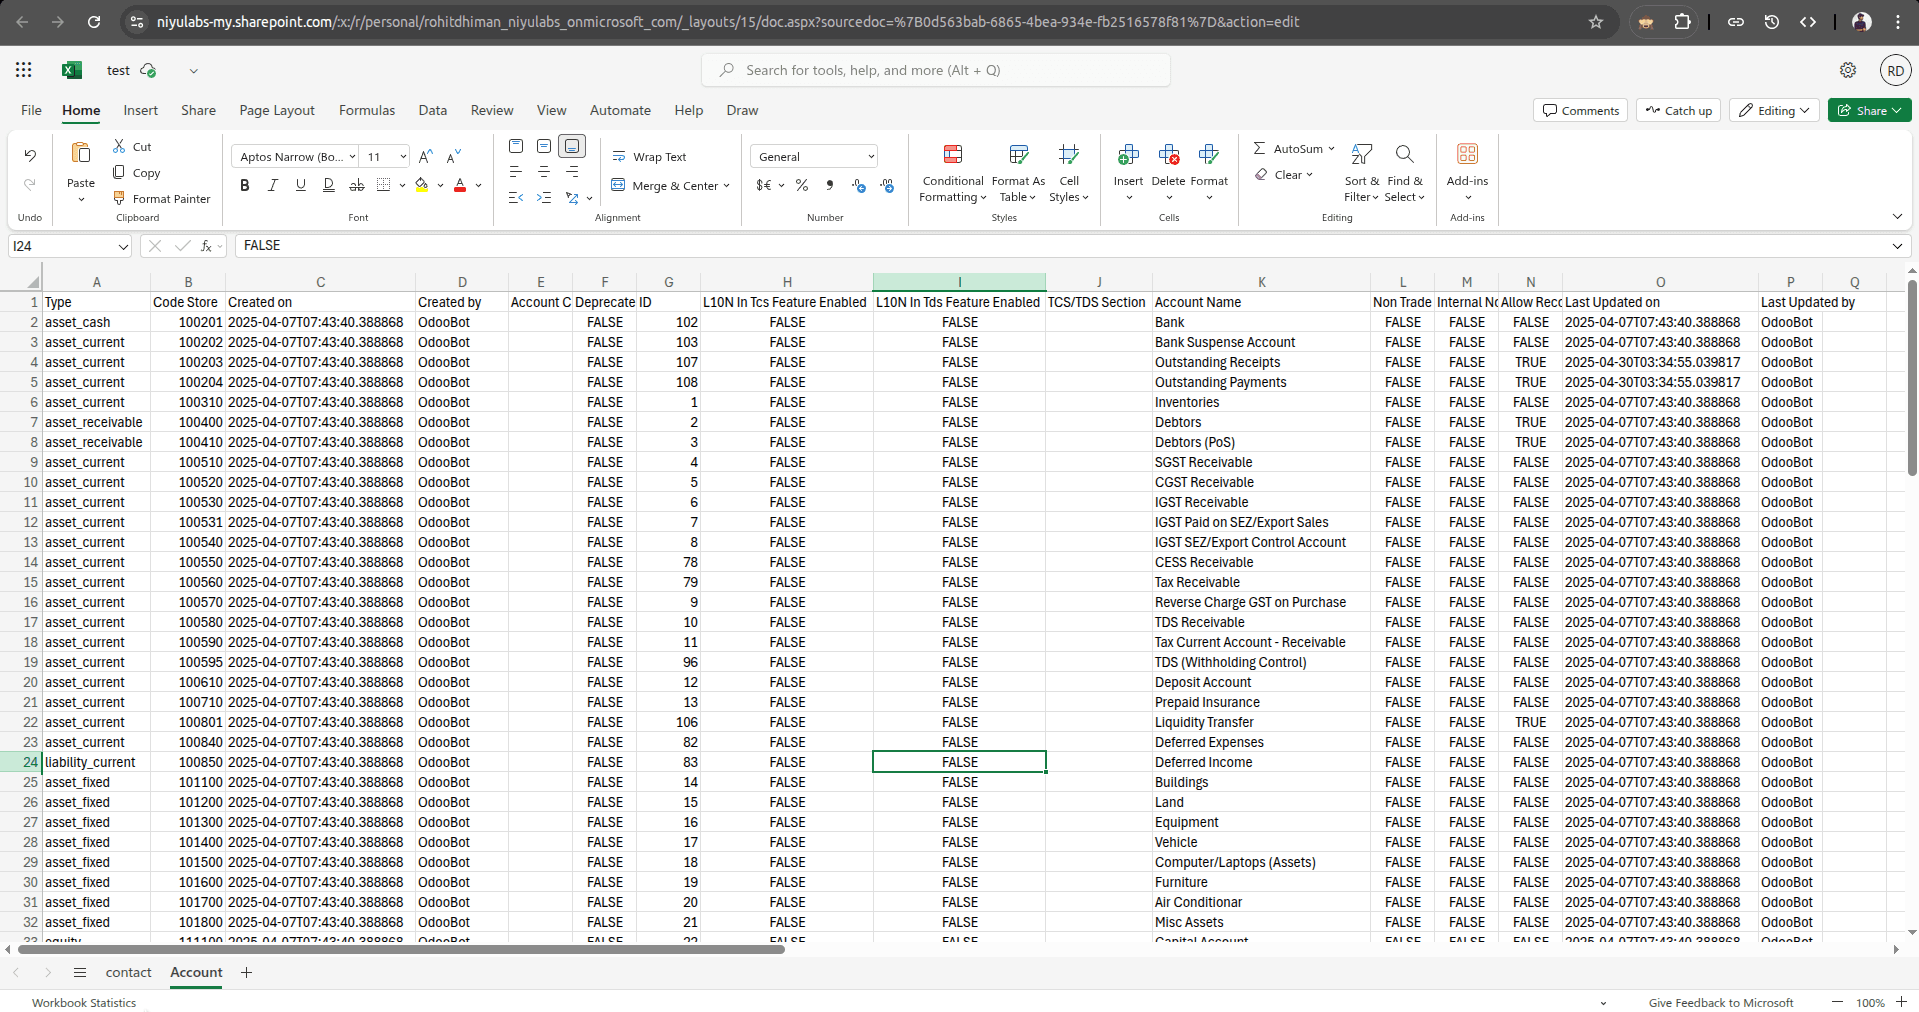Toggle Italic formatting
This screenshot has width=1919, height=1012.
tap(273, 185)
